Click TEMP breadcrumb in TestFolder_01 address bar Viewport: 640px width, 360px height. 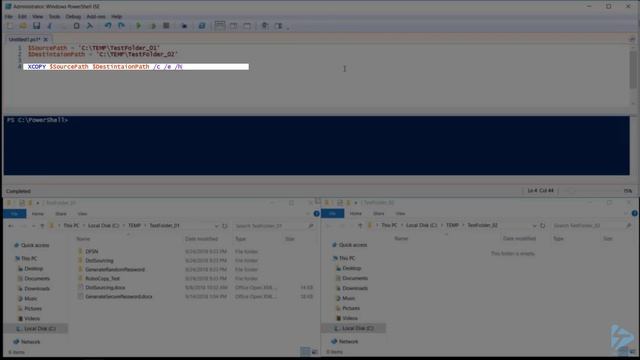click(x=134, y=226)
